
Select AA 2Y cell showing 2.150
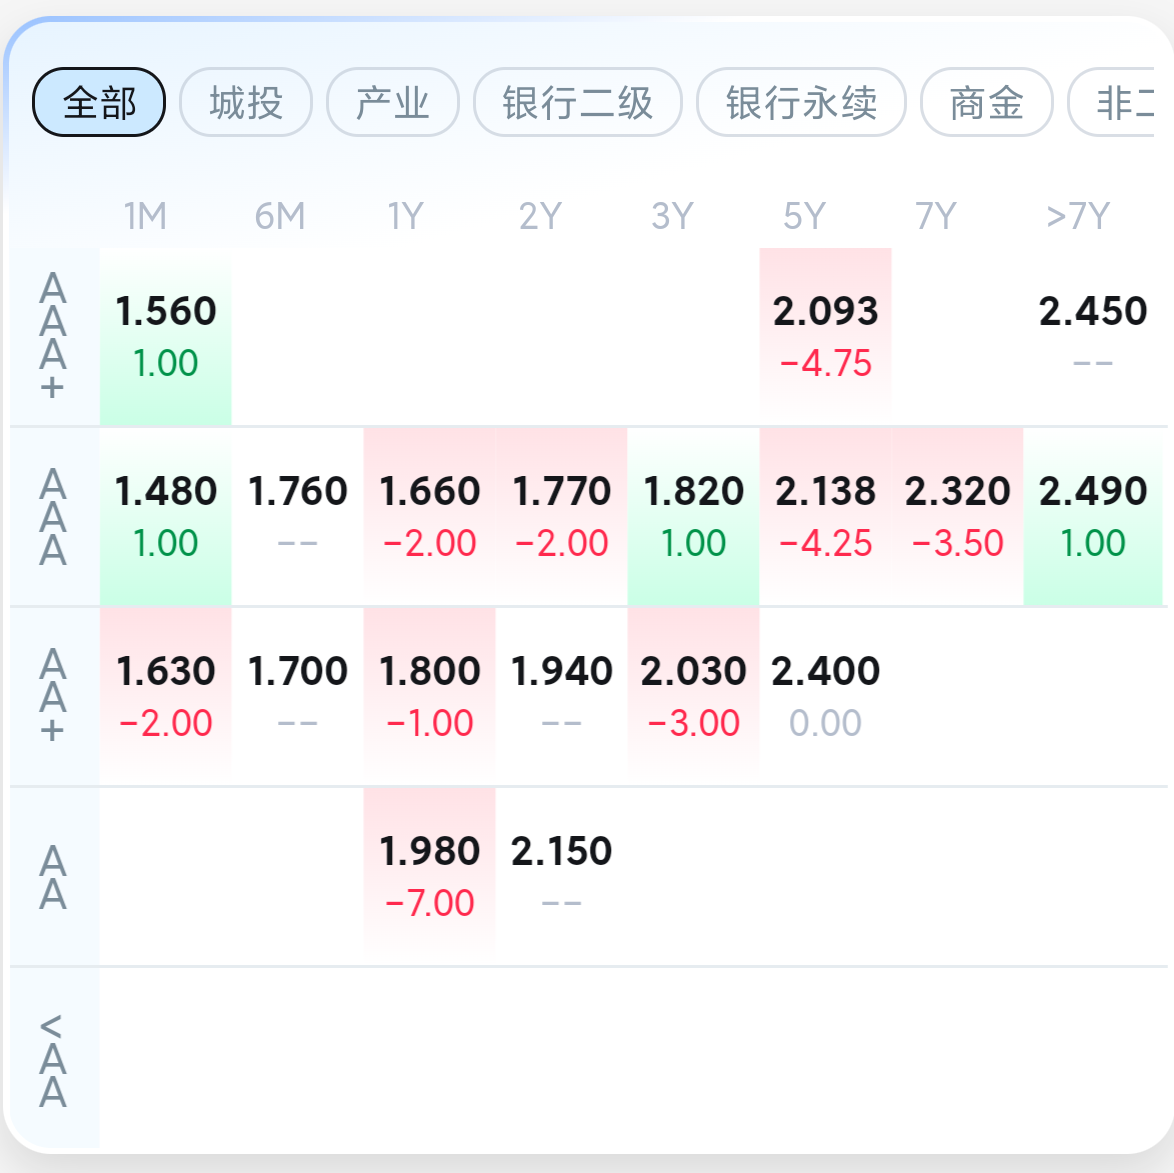tap(561, 876)
